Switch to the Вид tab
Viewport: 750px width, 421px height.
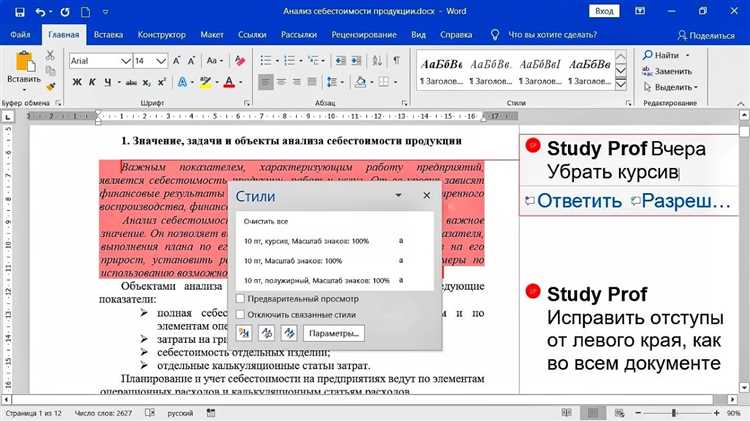click(419, 34)
